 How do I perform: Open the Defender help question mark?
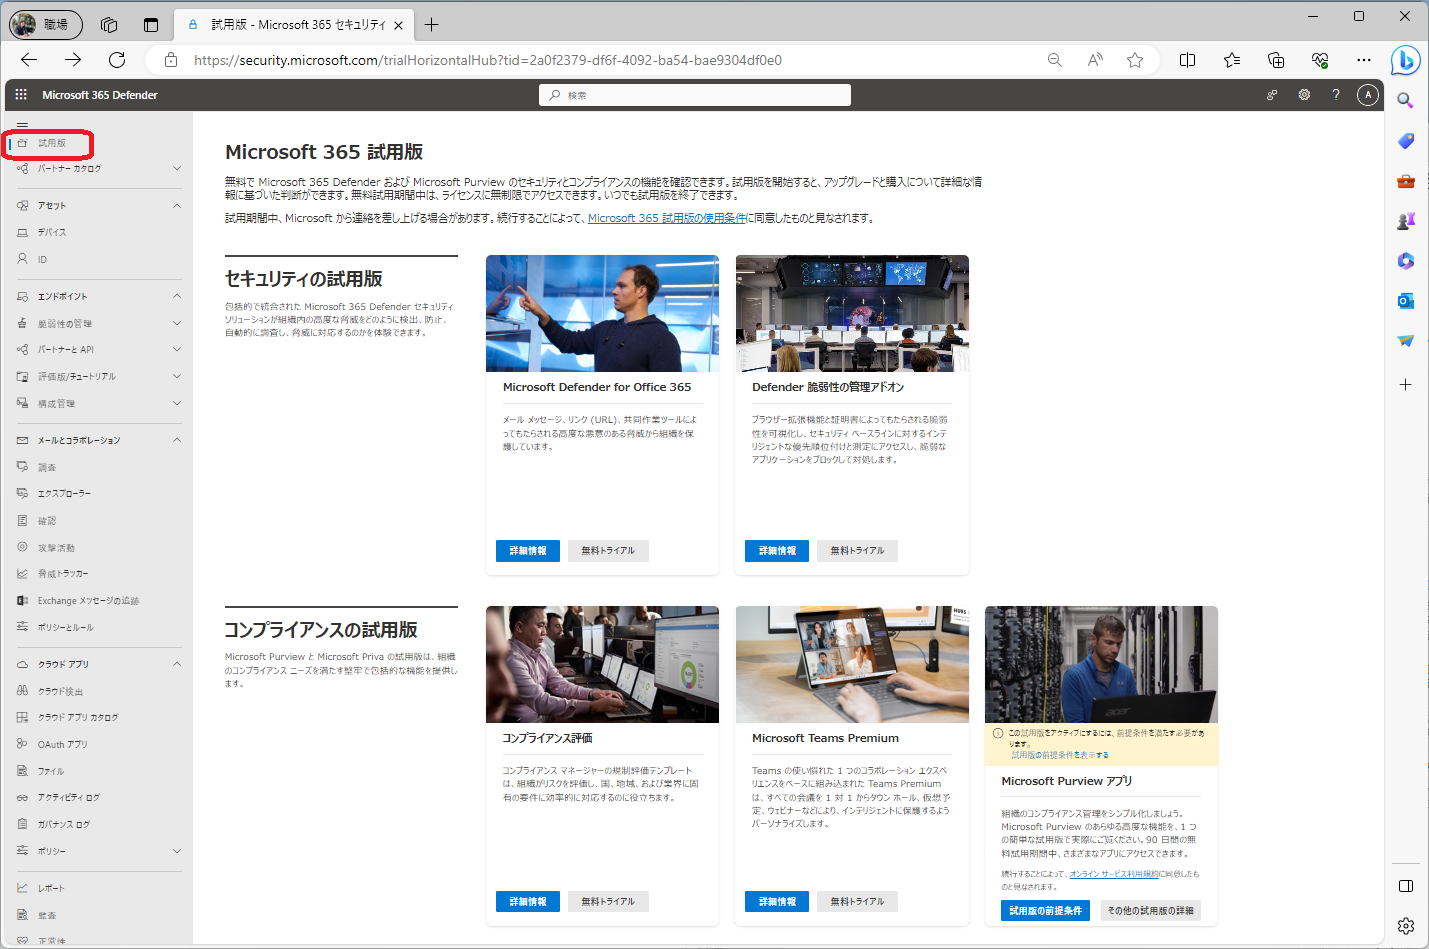[1336, 95]
